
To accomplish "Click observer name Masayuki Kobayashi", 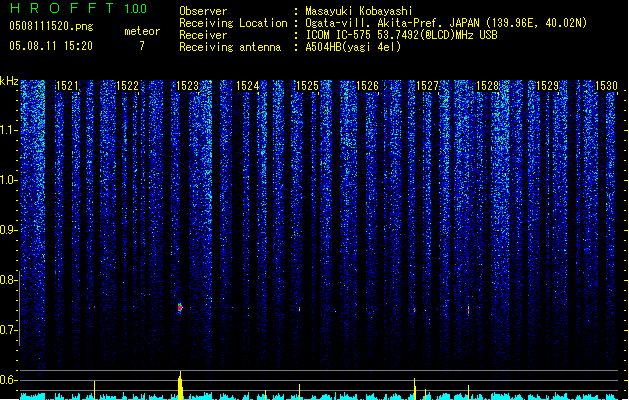I will 359,11.
